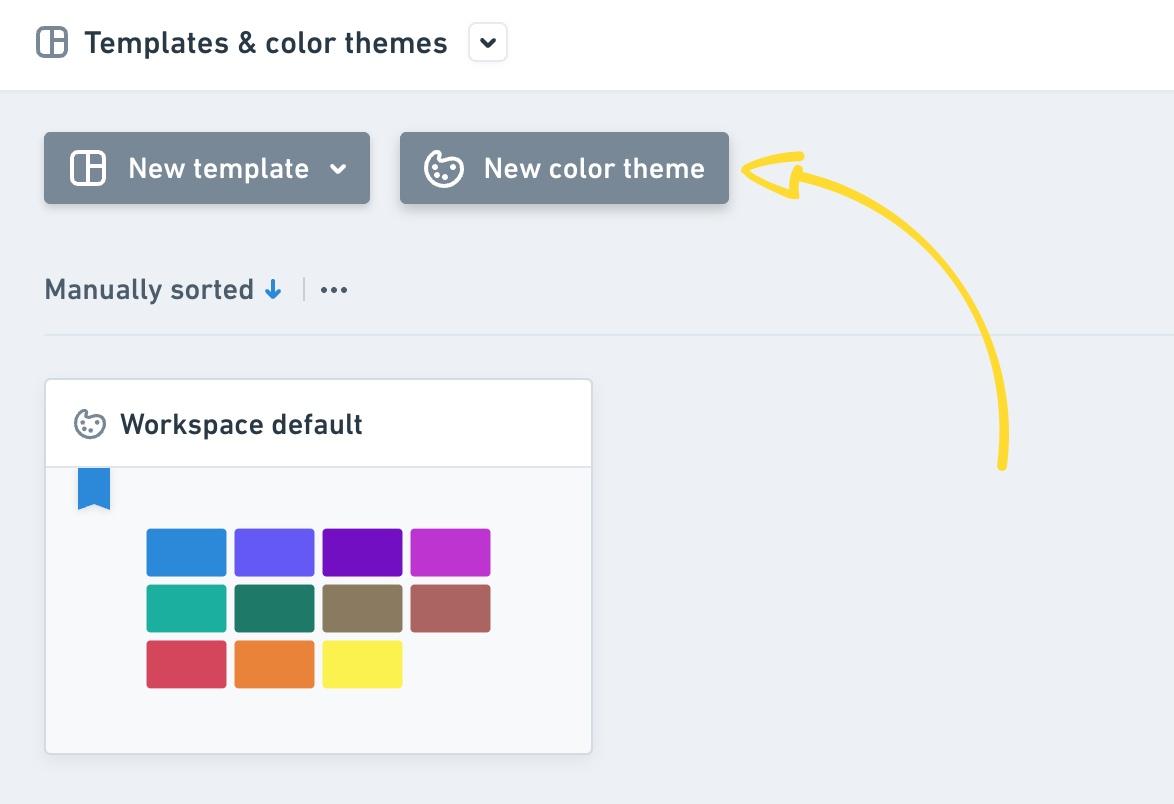Choose the teal green color swatch

[x=186, y=609]
